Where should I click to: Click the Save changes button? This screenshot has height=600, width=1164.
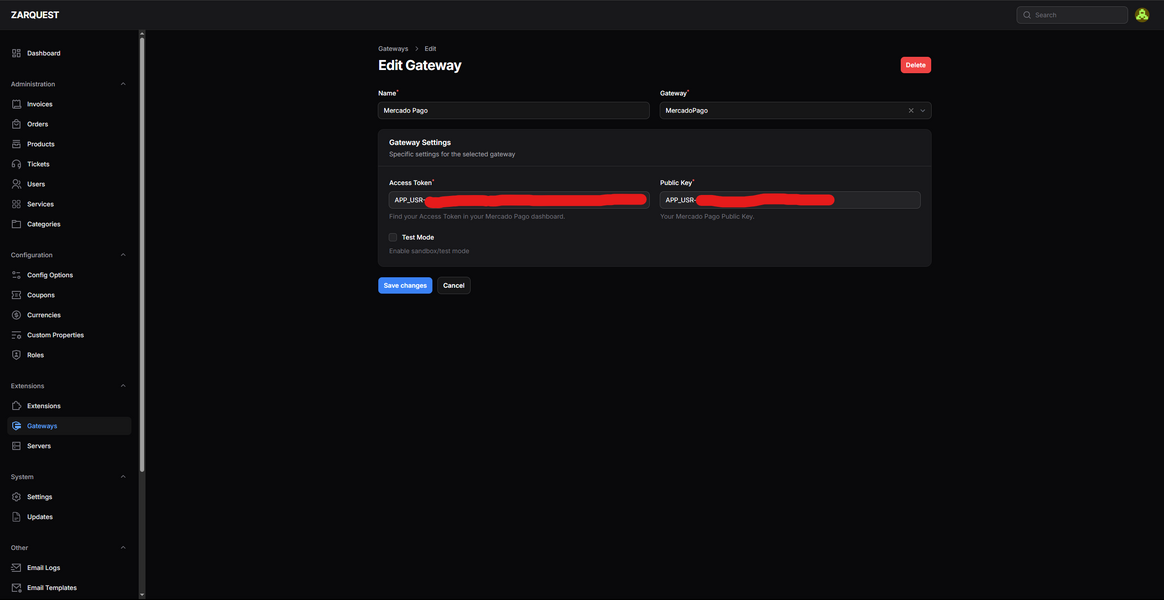[405, 286]
